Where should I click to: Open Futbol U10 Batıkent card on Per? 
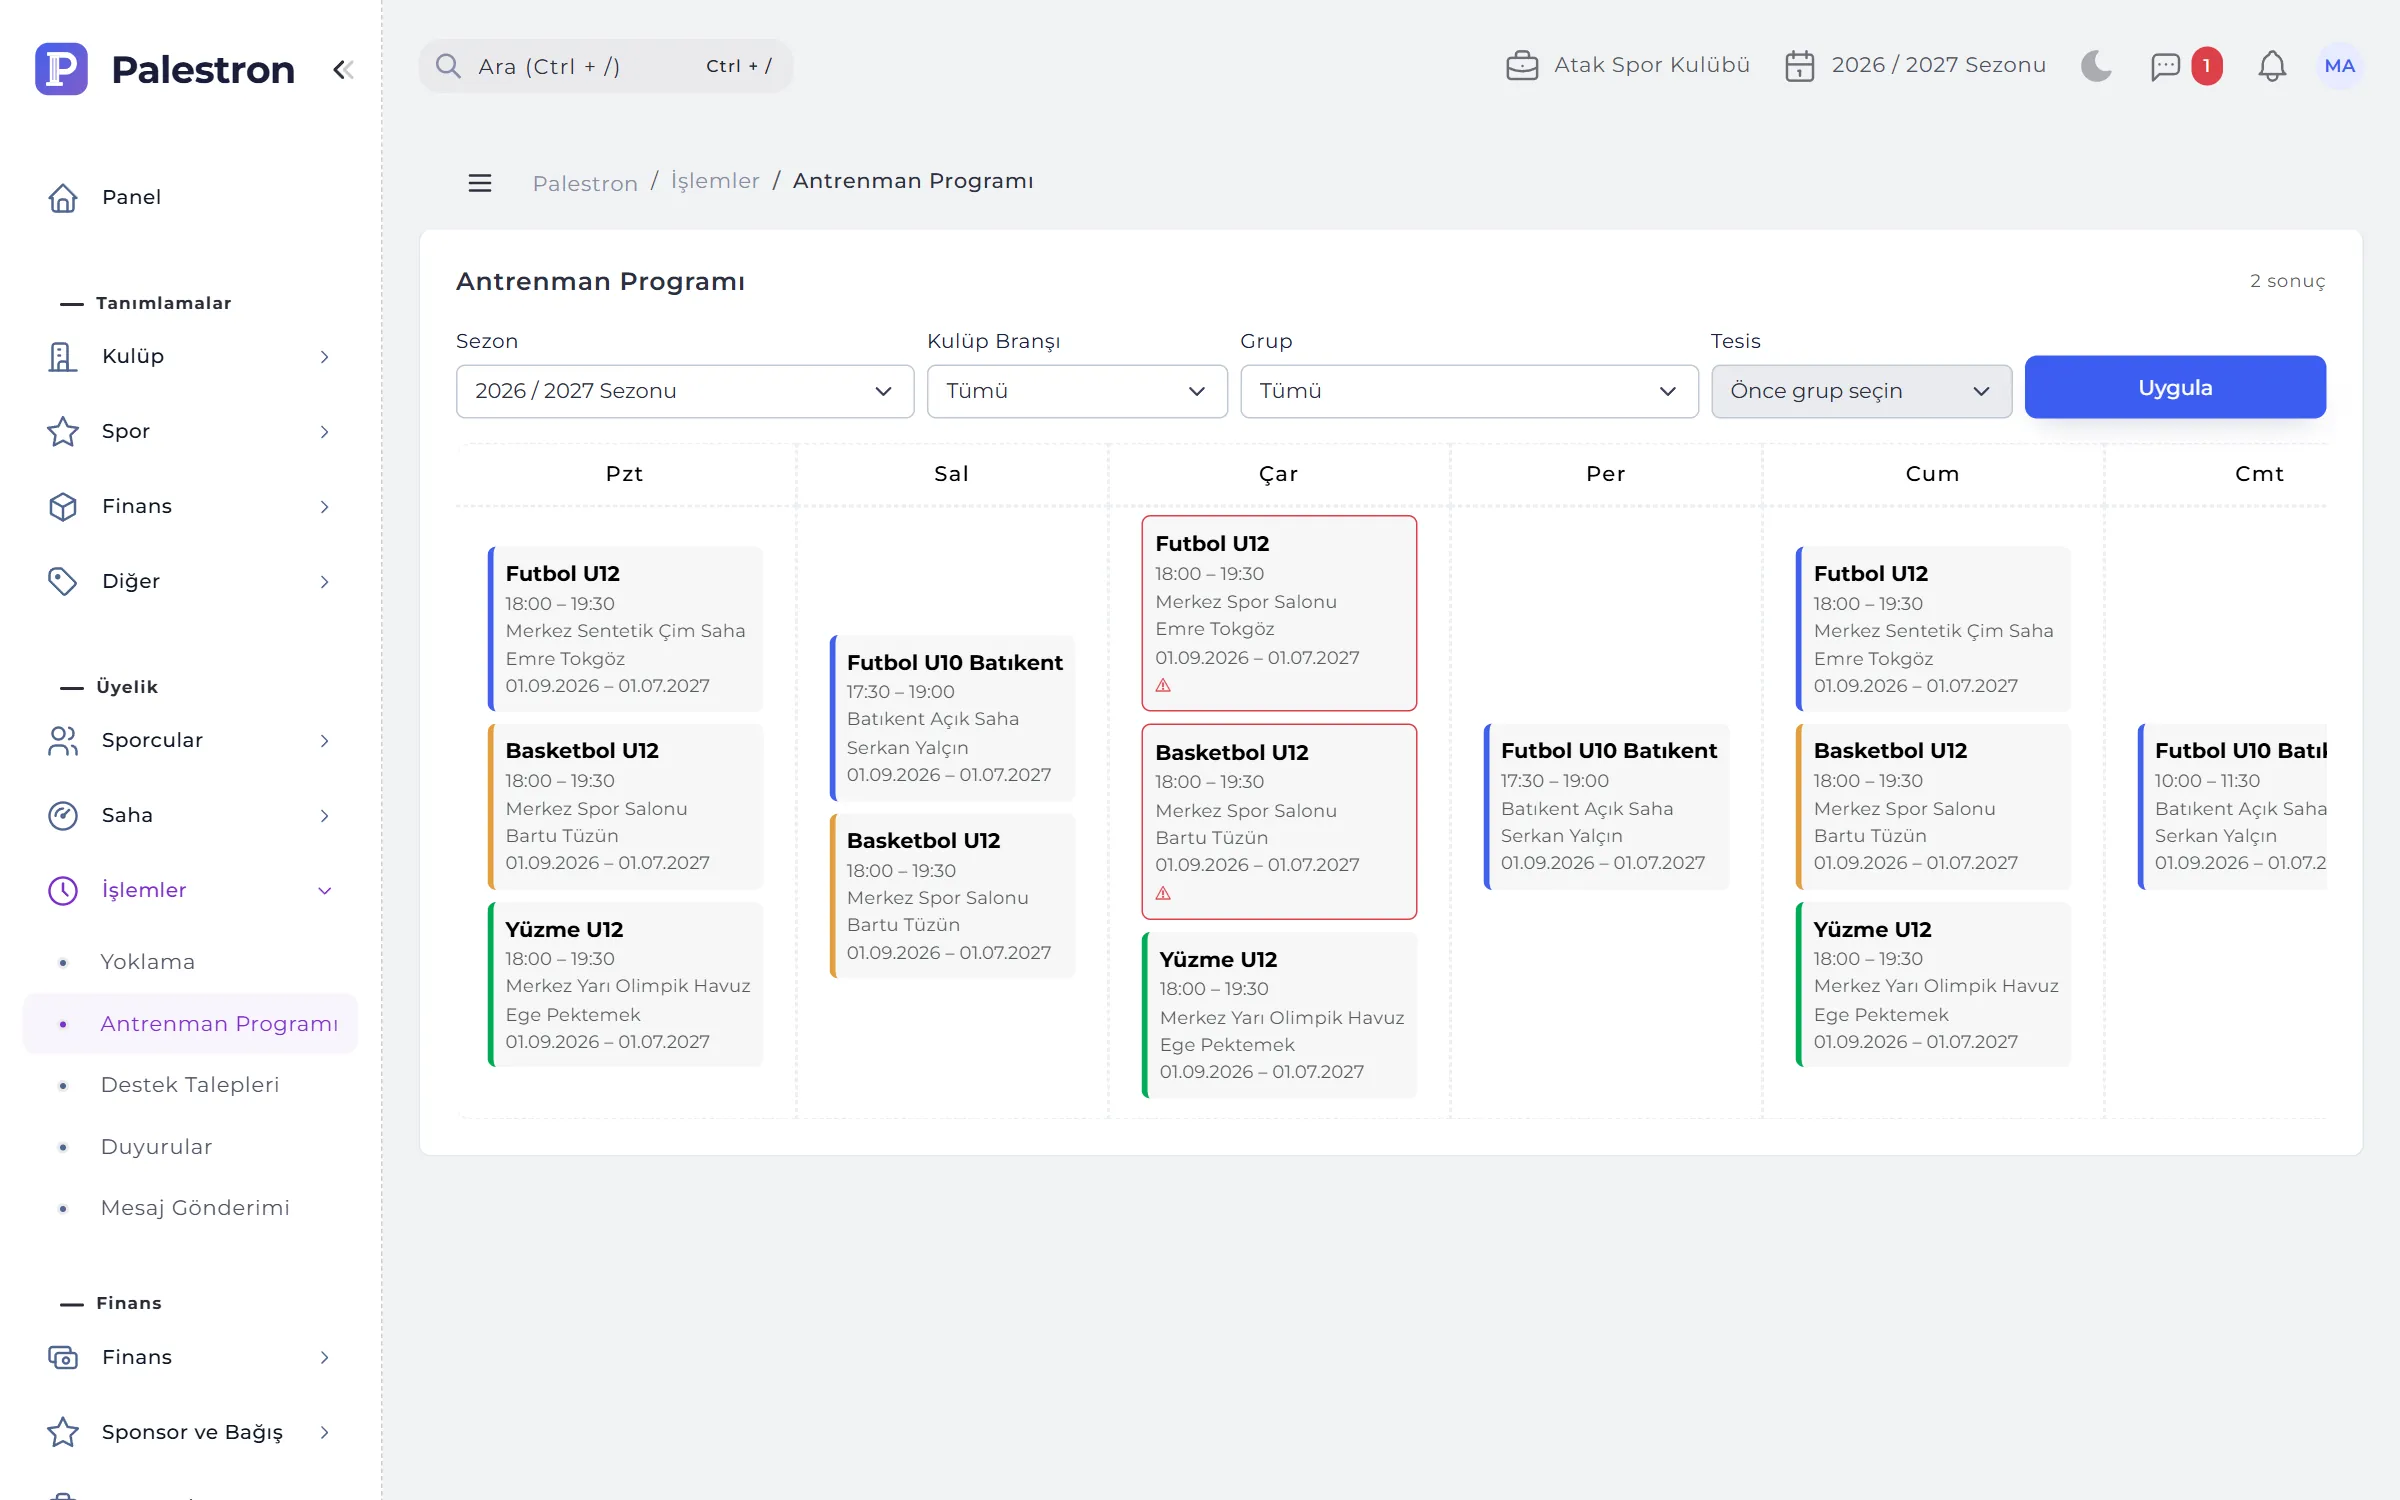[x=1607, y=806]
